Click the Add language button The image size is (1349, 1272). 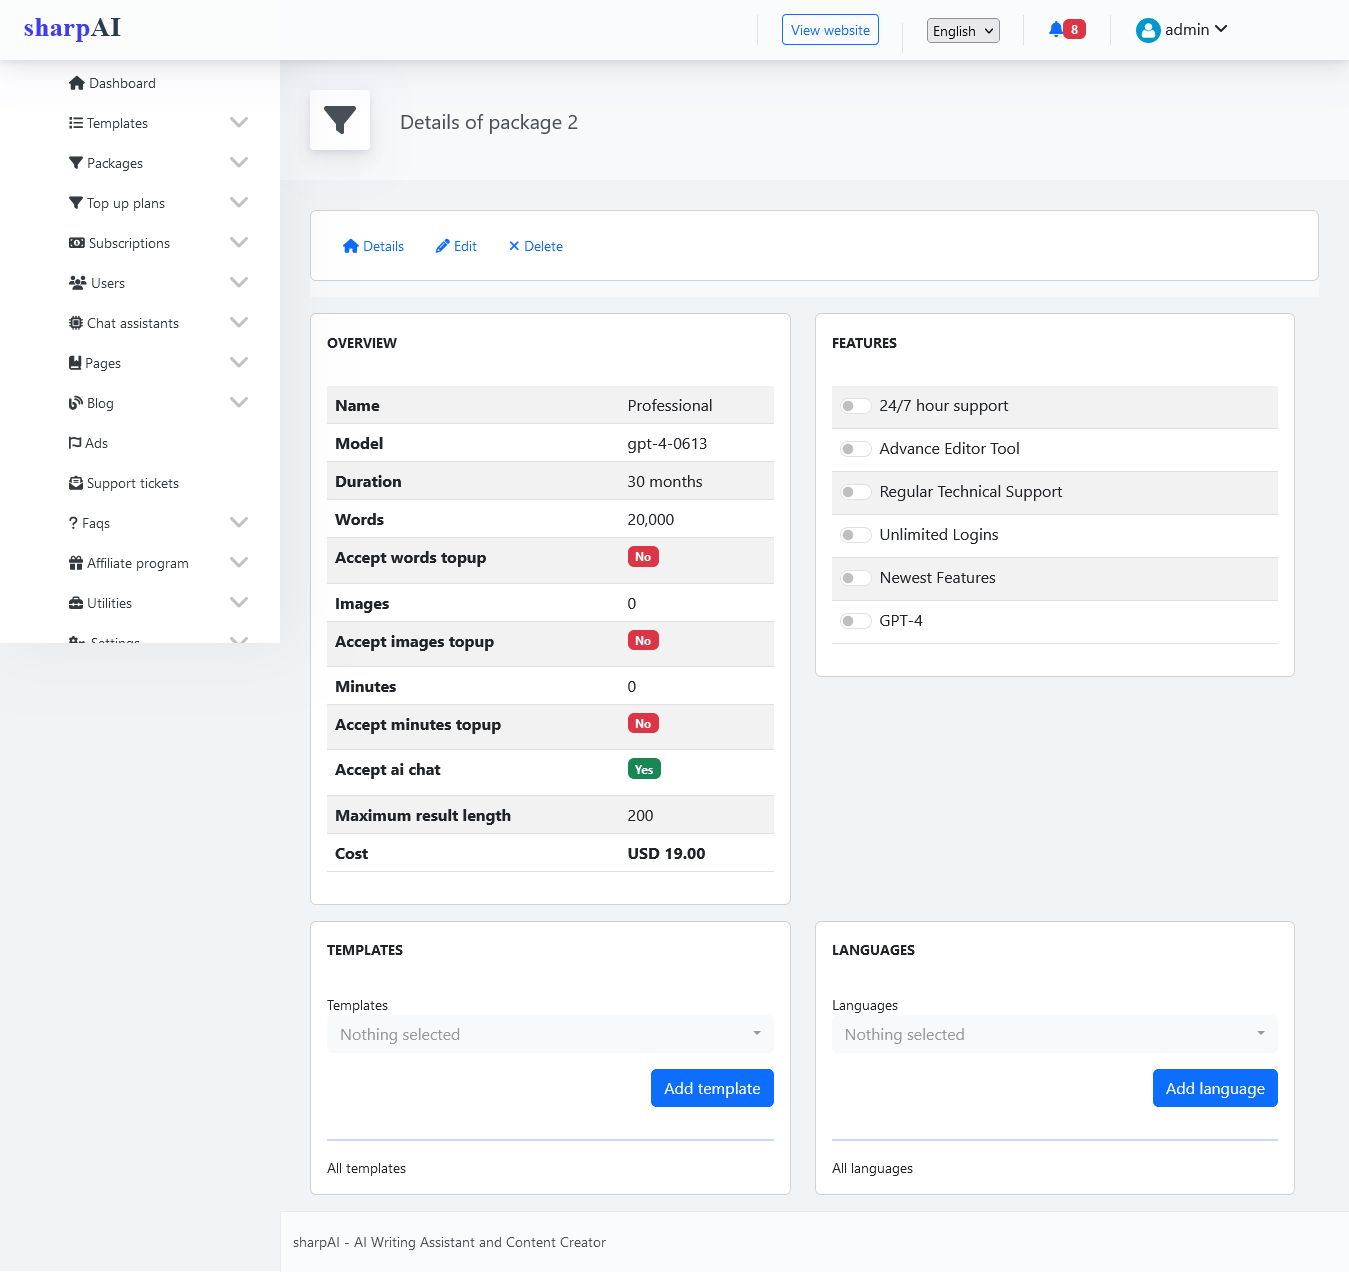pyautogui.click(x=1215, y=1088)
